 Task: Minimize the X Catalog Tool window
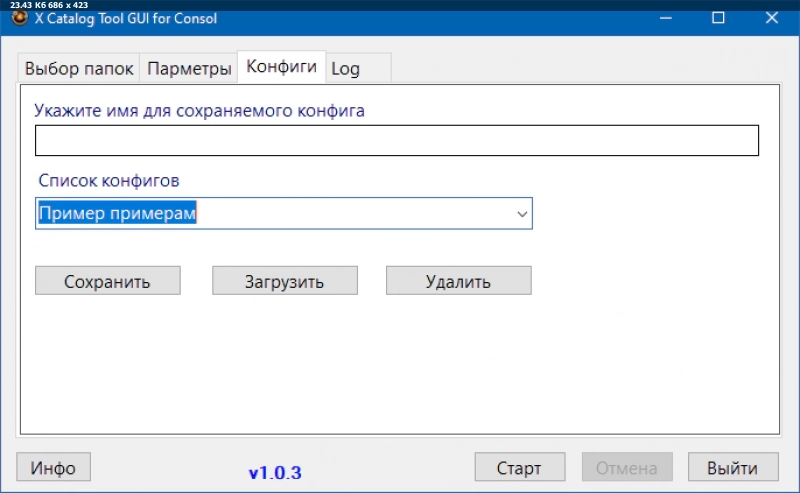(x=665, y=18)
